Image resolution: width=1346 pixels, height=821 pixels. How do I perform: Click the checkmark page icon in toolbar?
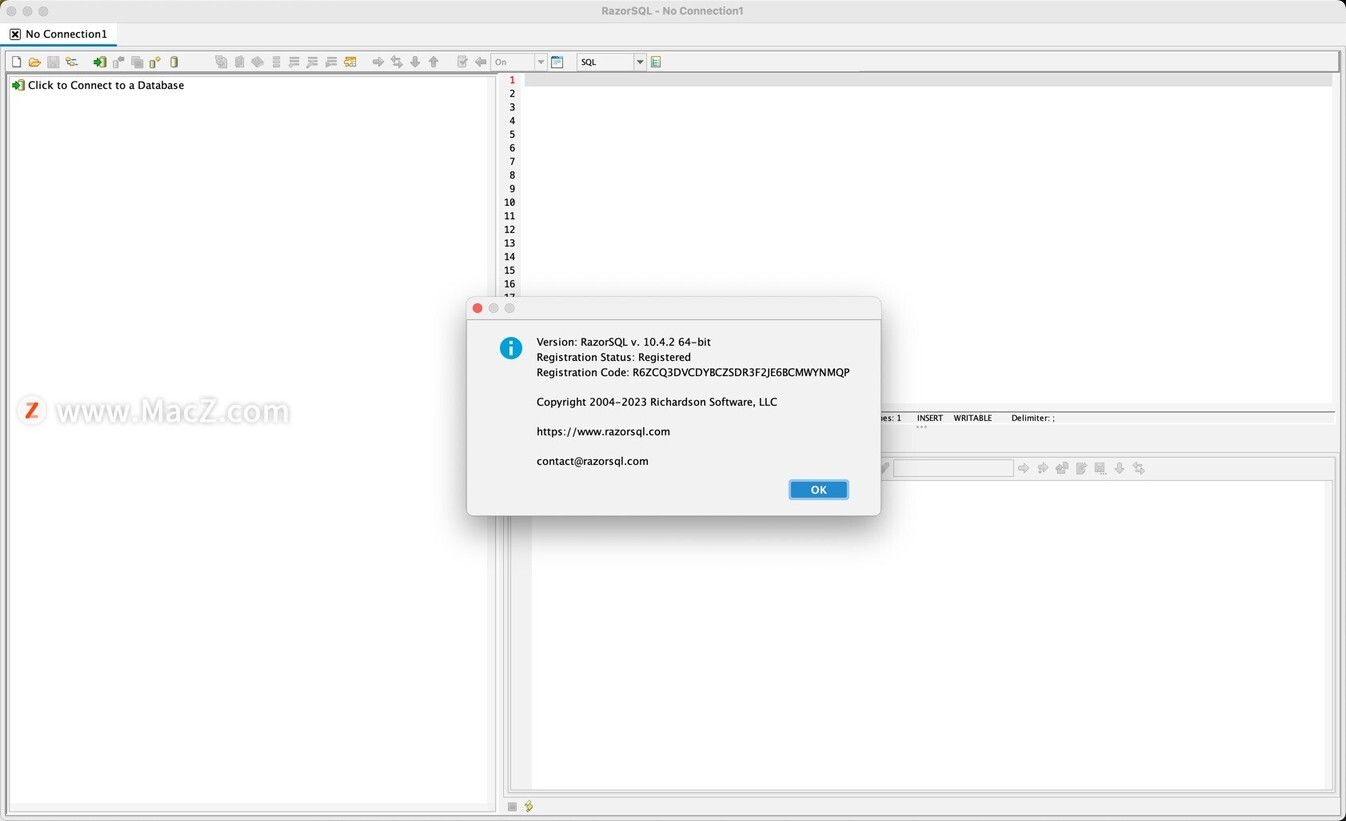(x=462, y=62)
